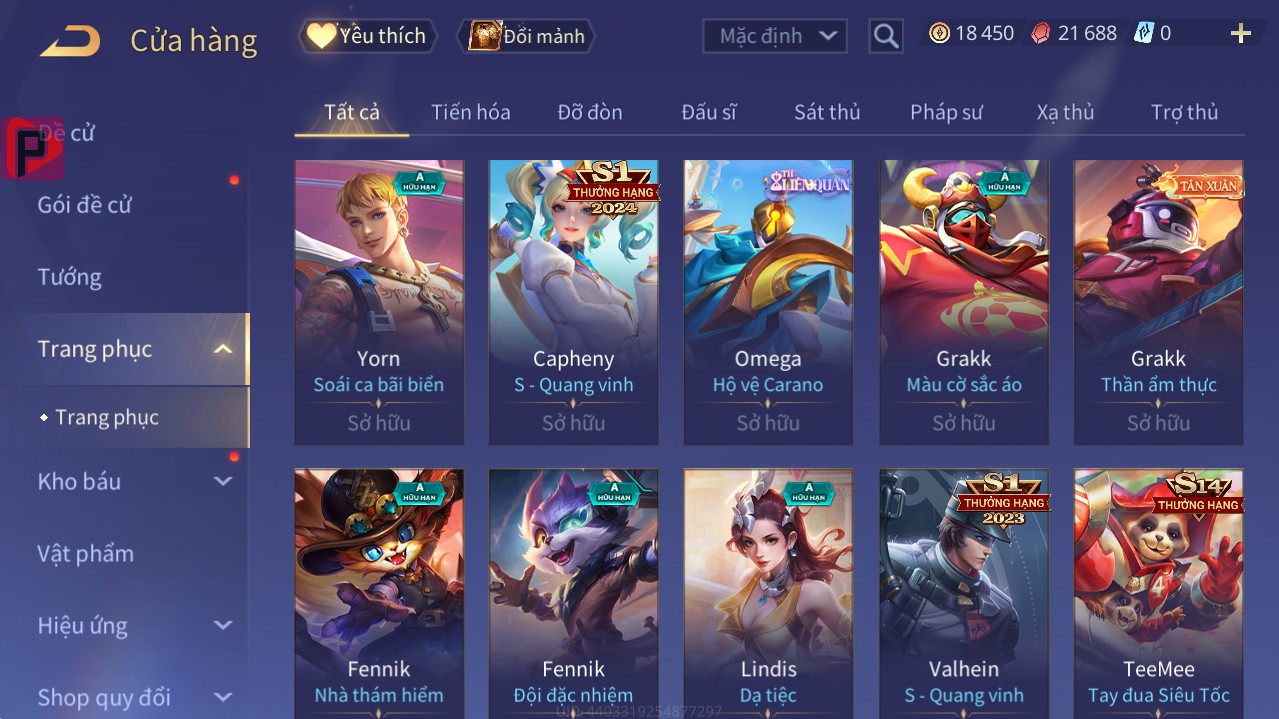The height and width of the screenshot is (719, 1279).
Task: Select the Tiến hóa tab
Action: pos(471,112)
